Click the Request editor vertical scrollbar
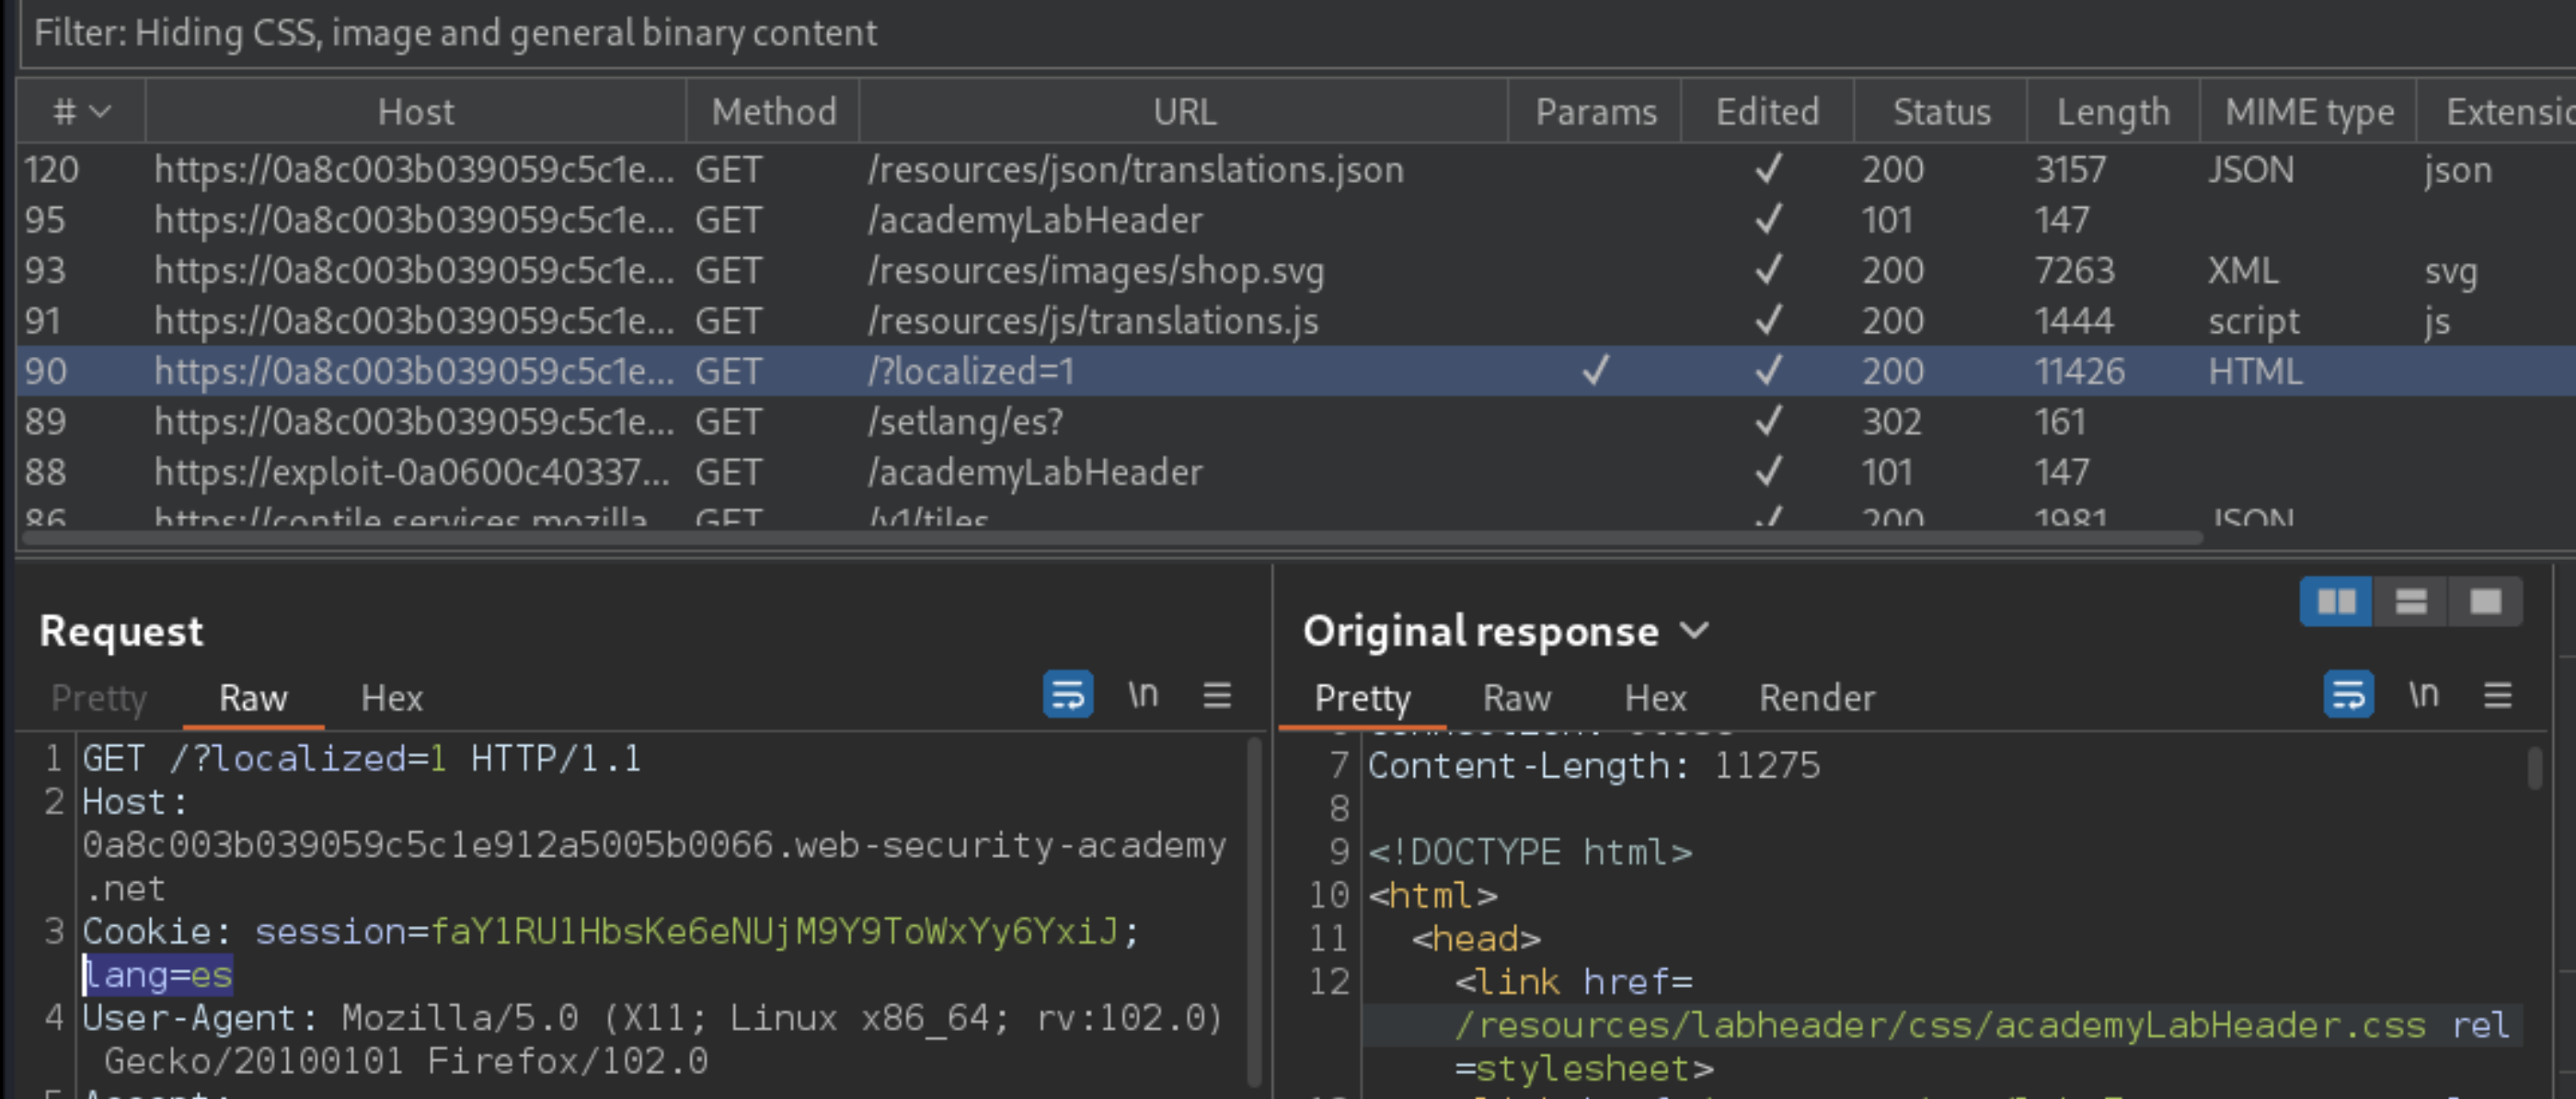The image size is (2576, 1099). (x=1254, y=912)
